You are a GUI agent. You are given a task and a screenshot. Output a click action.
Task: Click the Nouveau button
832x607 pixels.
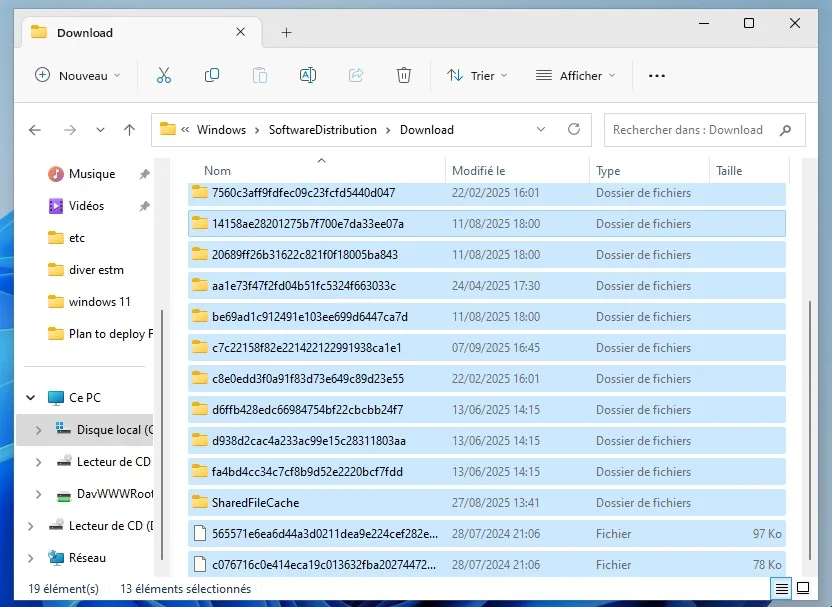coord(77,75)
